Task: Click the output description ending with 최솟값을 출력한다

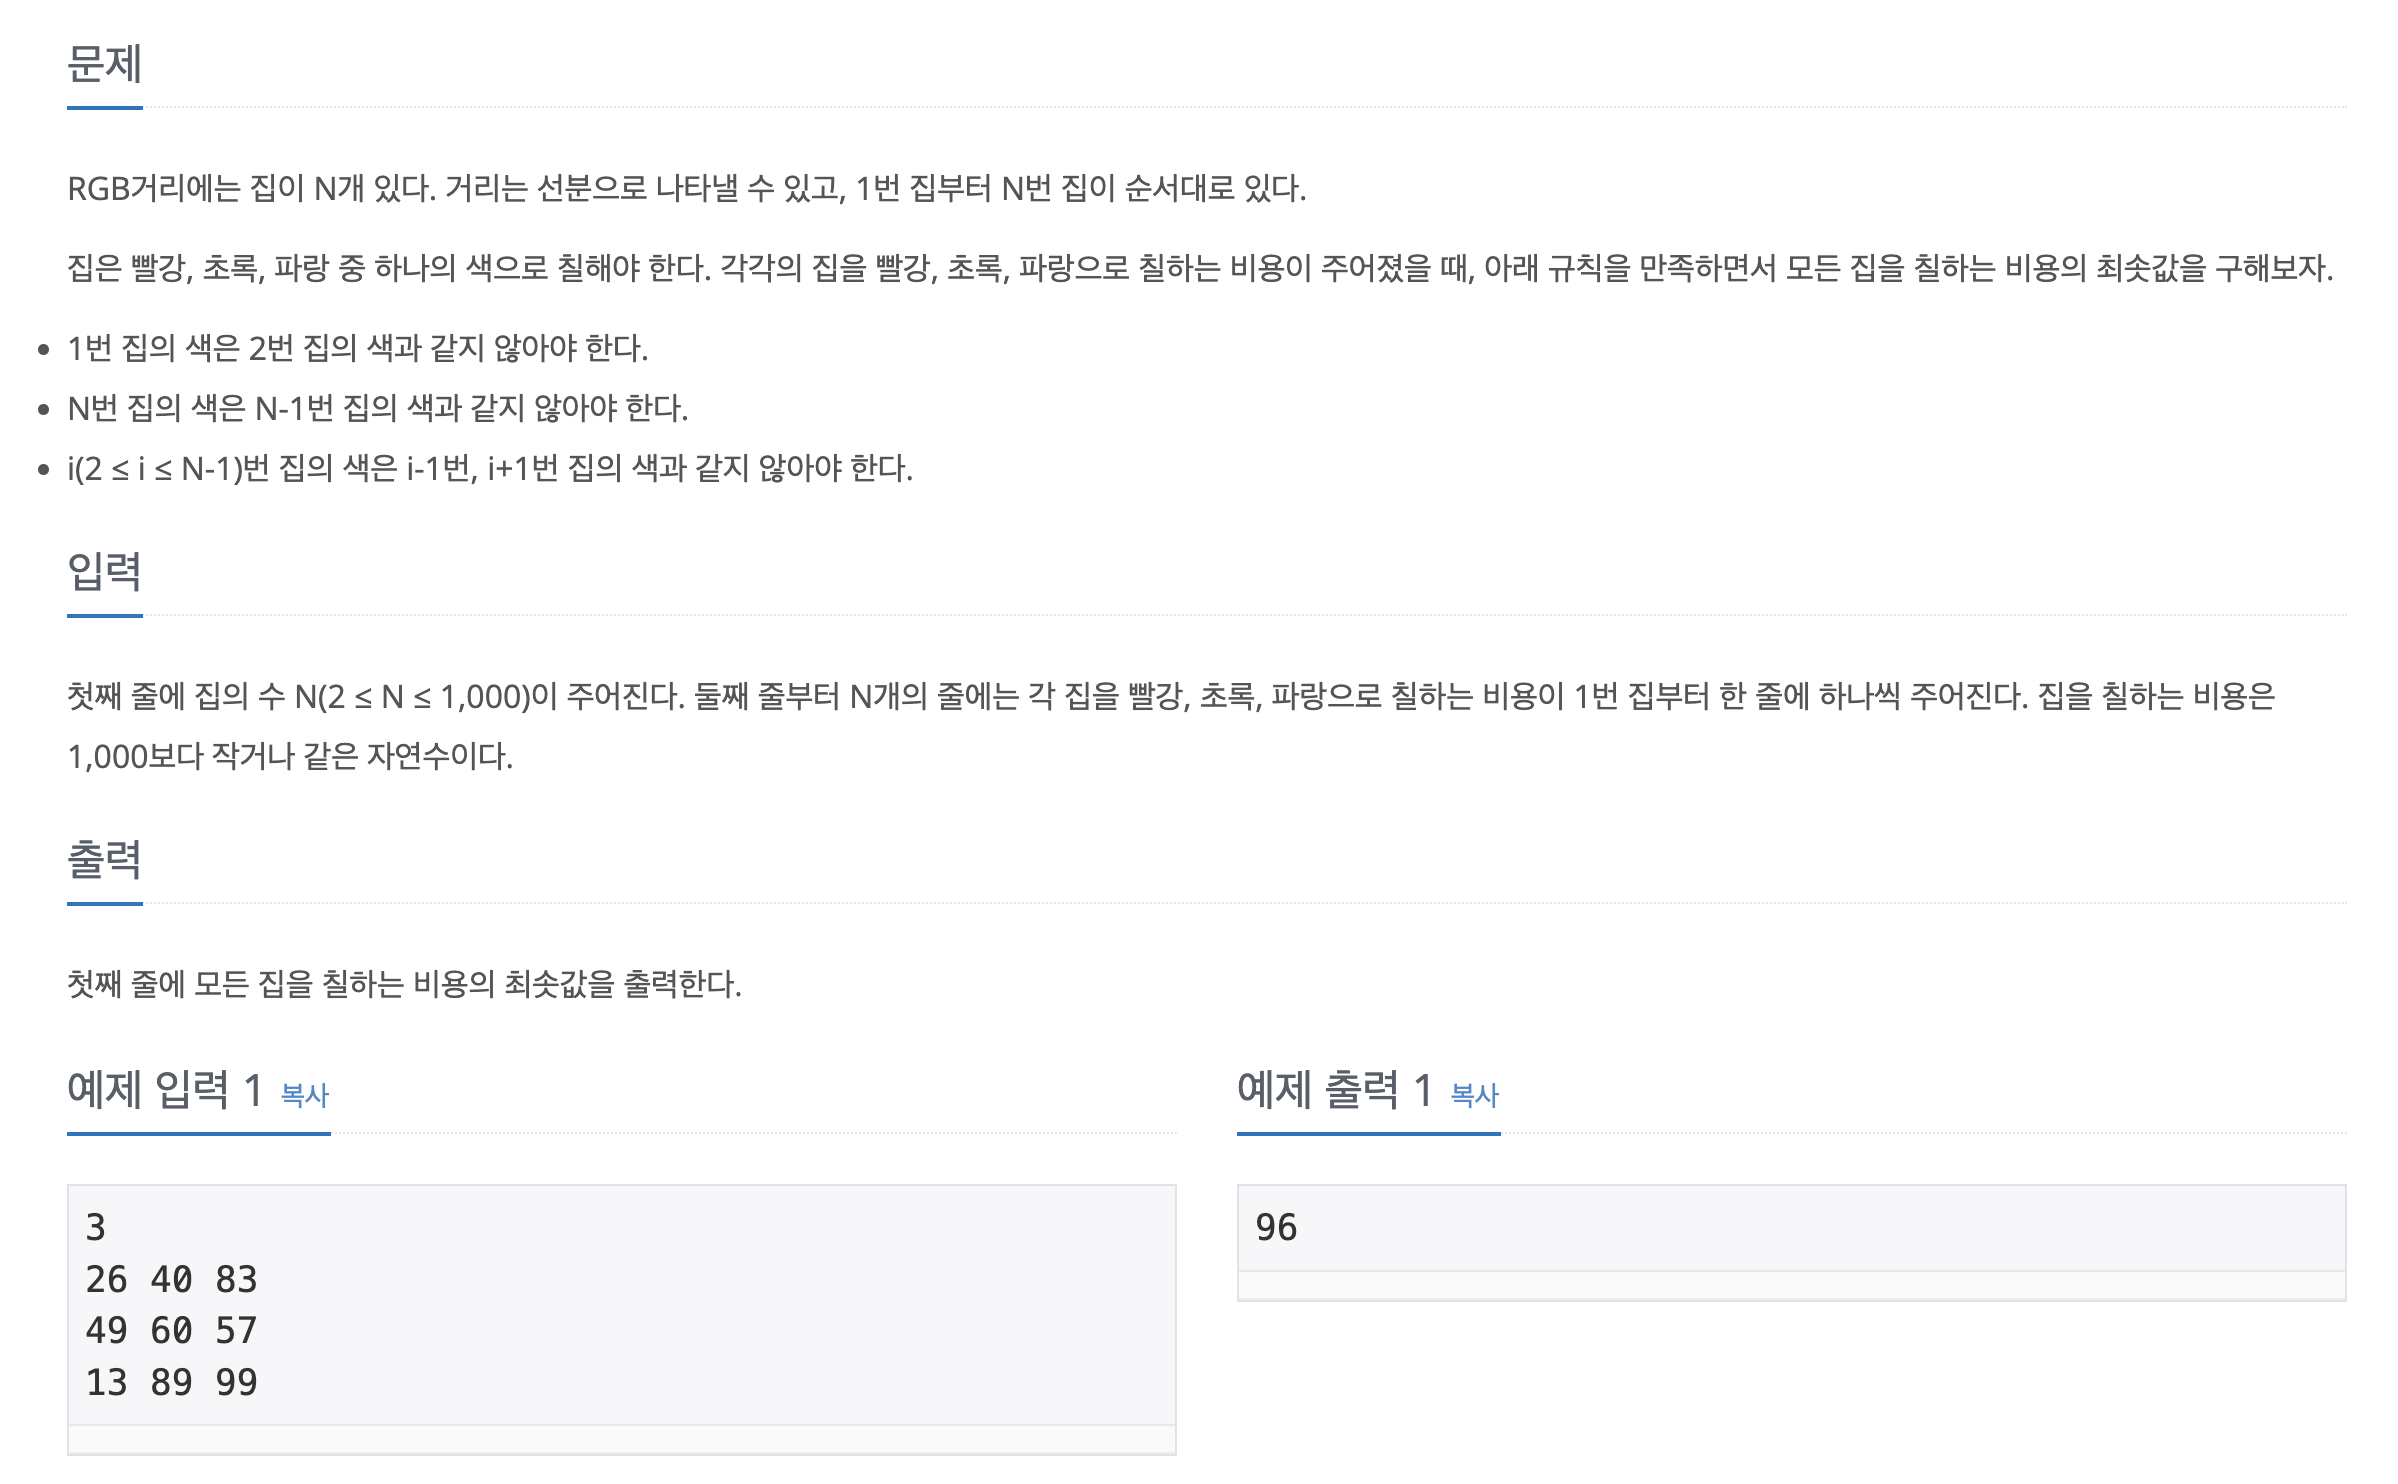Action: (404, 984)
